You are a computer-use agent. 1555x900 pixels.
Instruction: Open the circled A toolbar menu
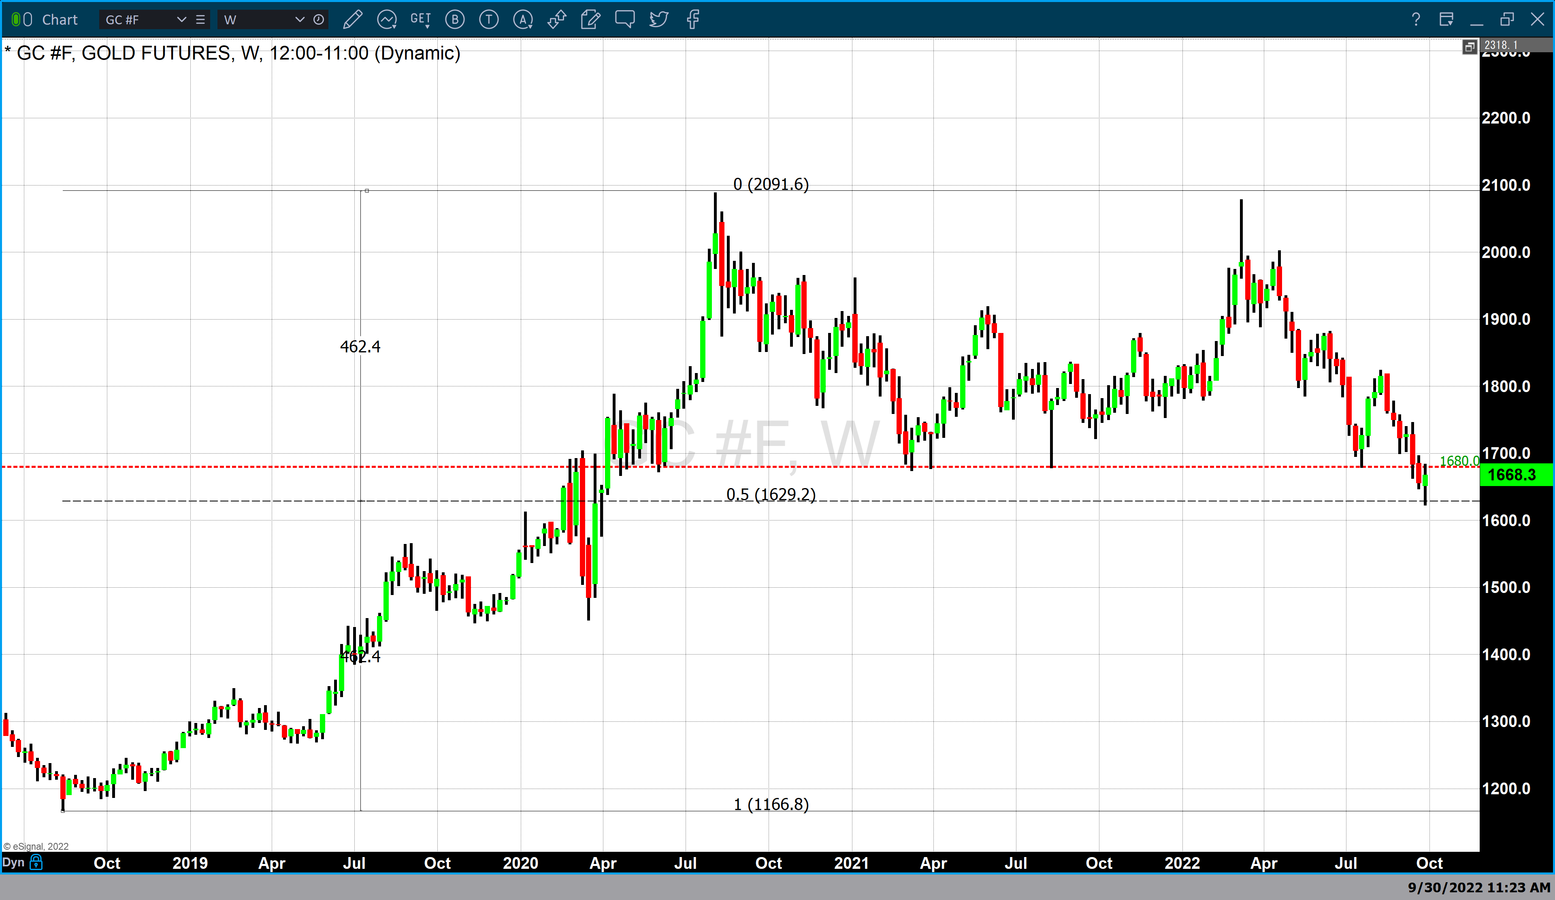[523, 19]
